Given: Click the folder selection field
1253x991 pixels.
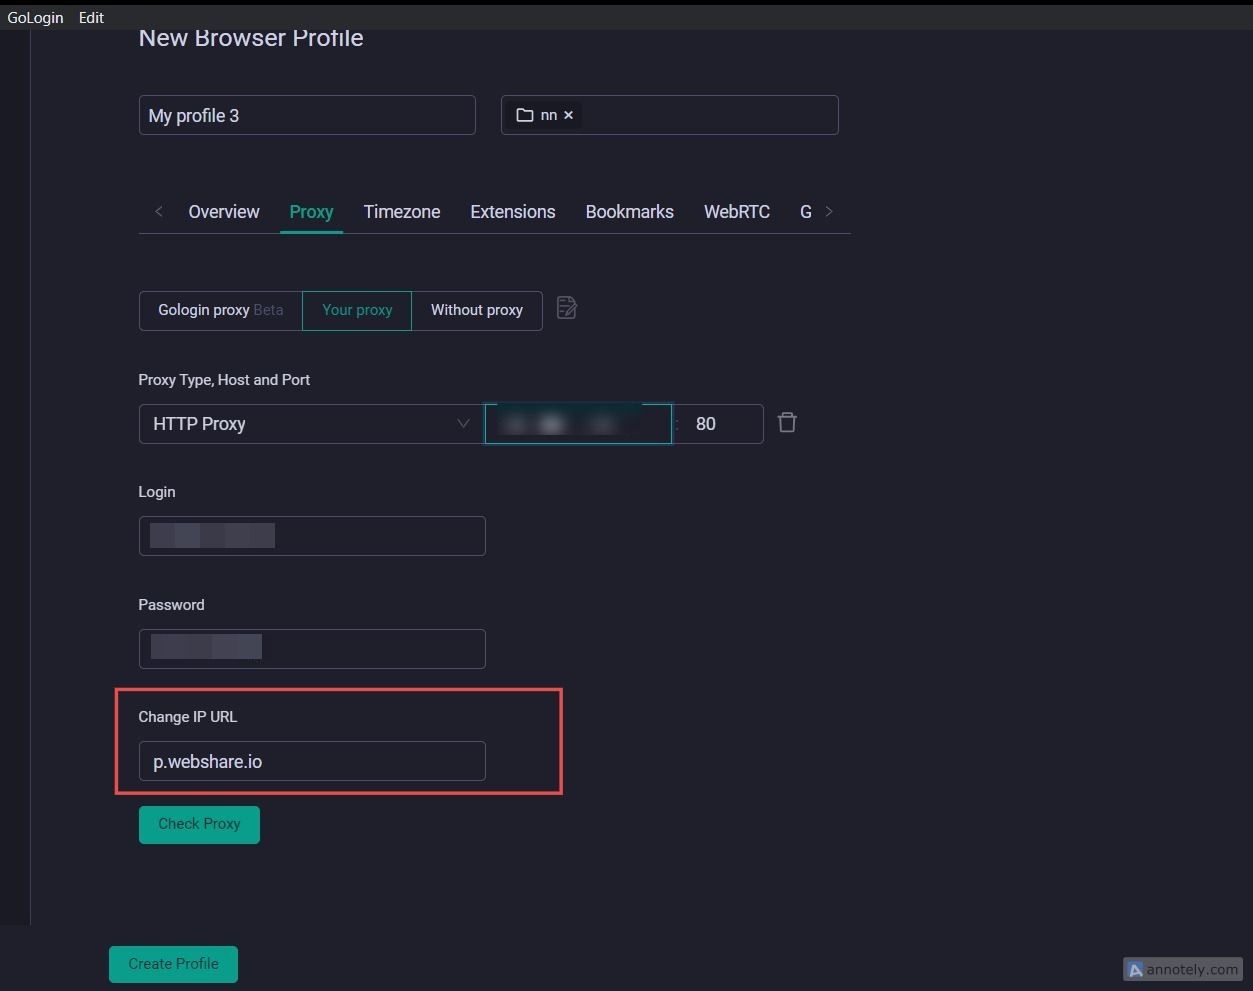Looking at the screenshot, I should [x=669, y=115].
